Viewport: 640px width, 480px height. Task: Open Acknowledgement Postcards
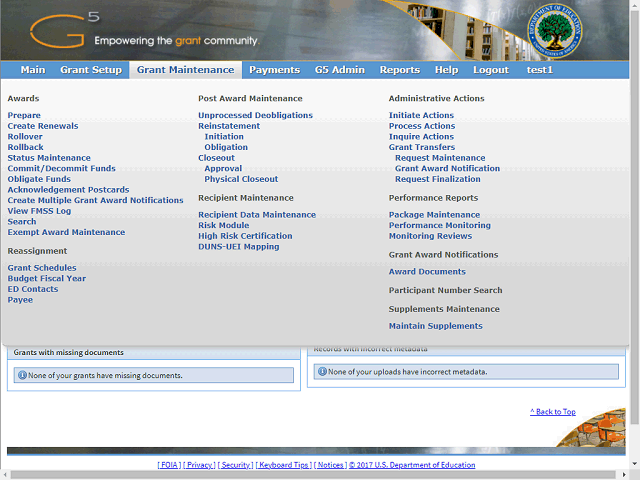click(68, 189)
